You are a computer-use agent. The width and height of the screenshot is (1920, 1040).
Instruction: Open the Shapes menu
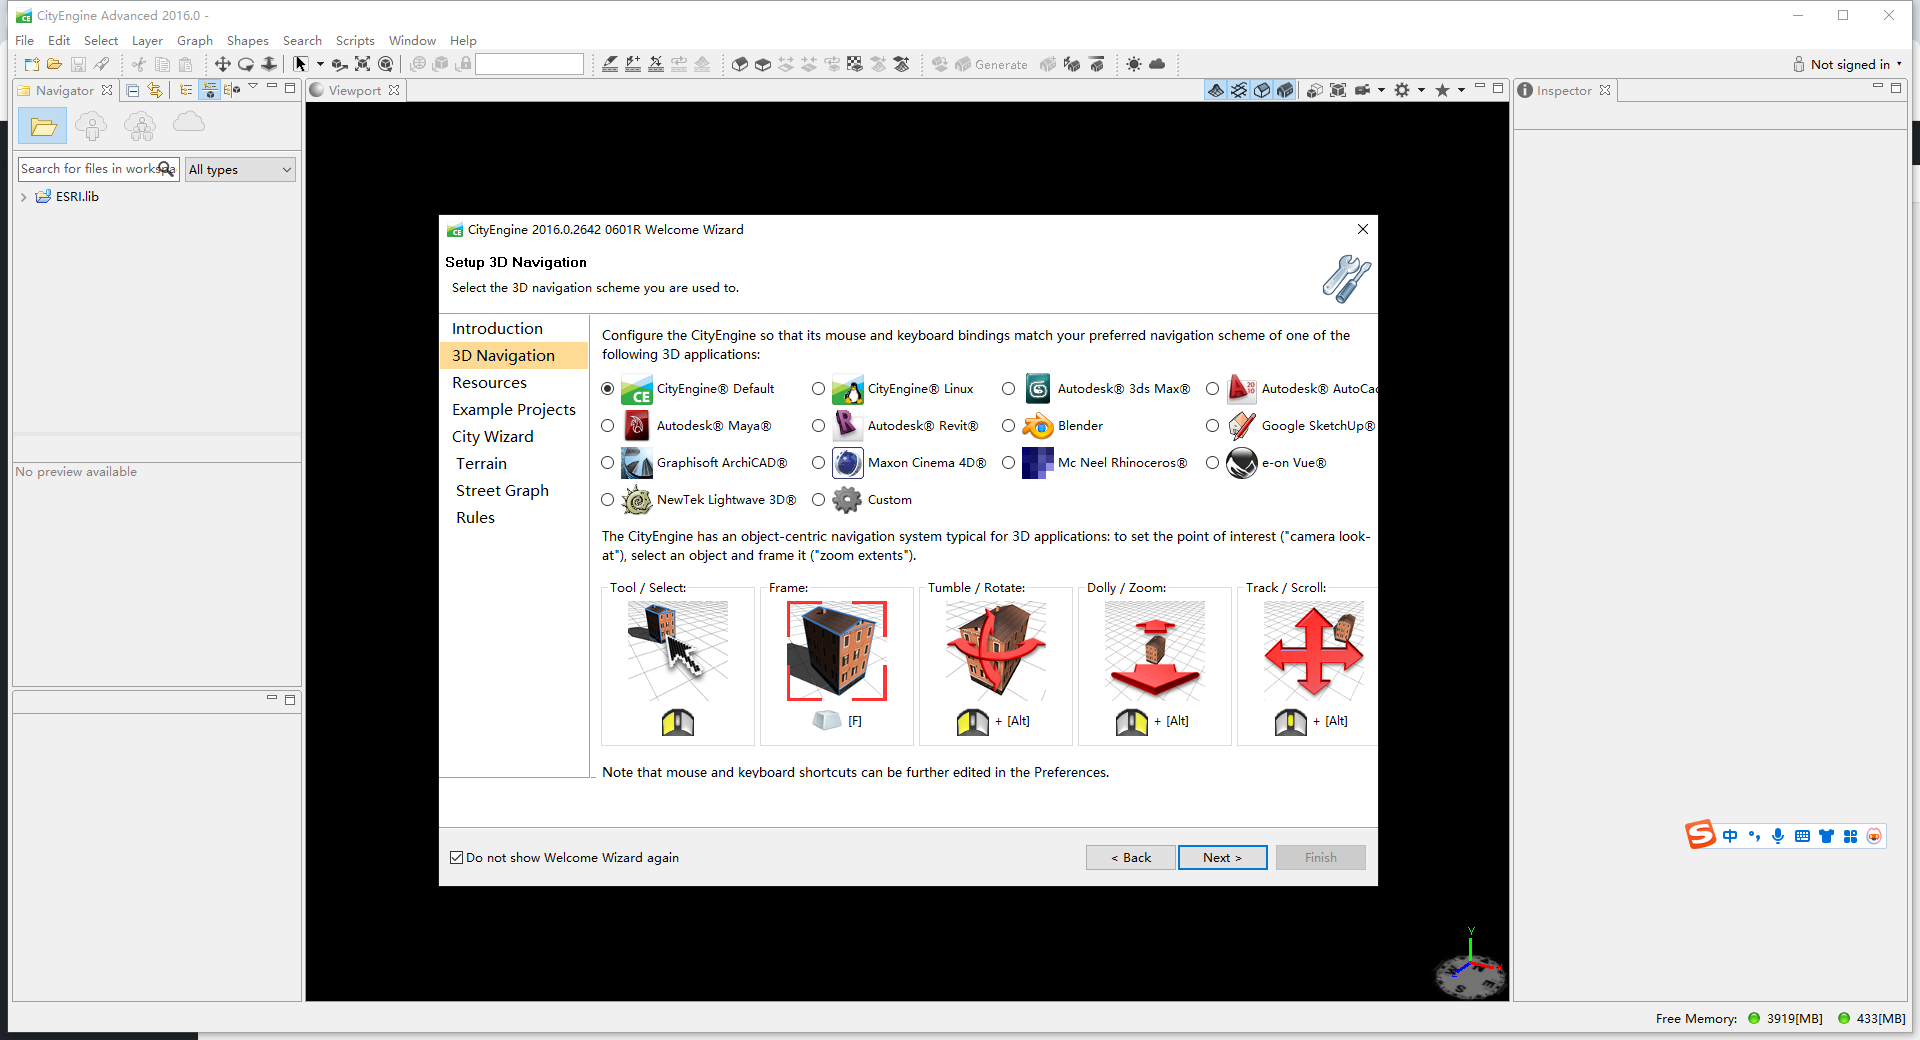point(247,40)
